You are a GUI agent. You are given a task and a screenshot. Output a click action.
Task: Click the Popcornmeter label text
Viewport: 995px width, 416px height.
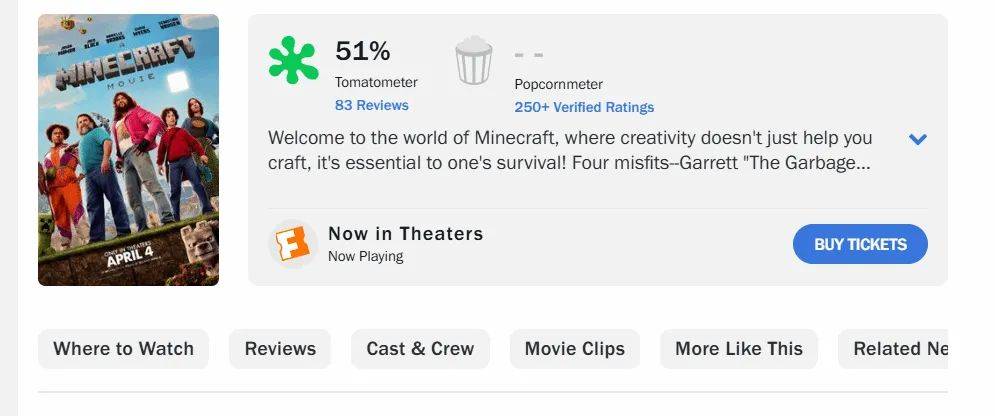pyautogui.click(x=558, y=84)
